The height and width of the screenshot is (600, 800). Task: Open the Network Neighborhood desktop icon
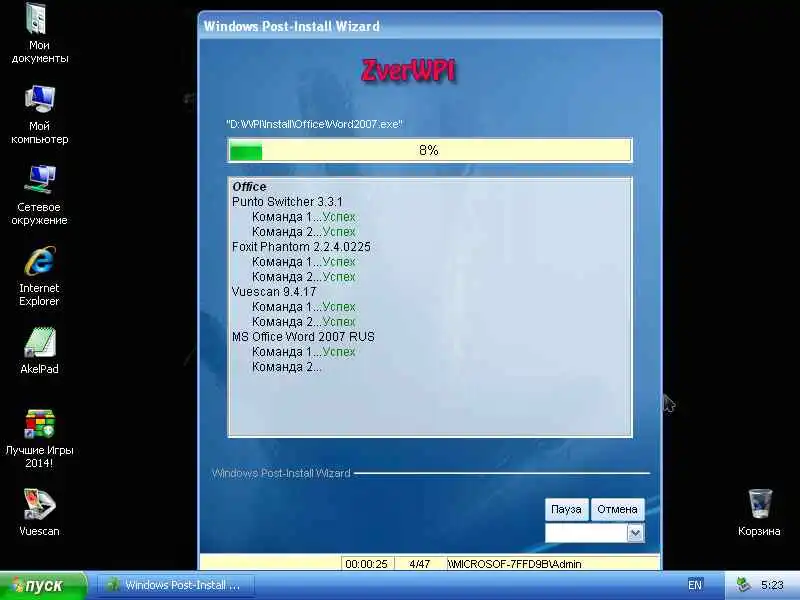[39, 196]
